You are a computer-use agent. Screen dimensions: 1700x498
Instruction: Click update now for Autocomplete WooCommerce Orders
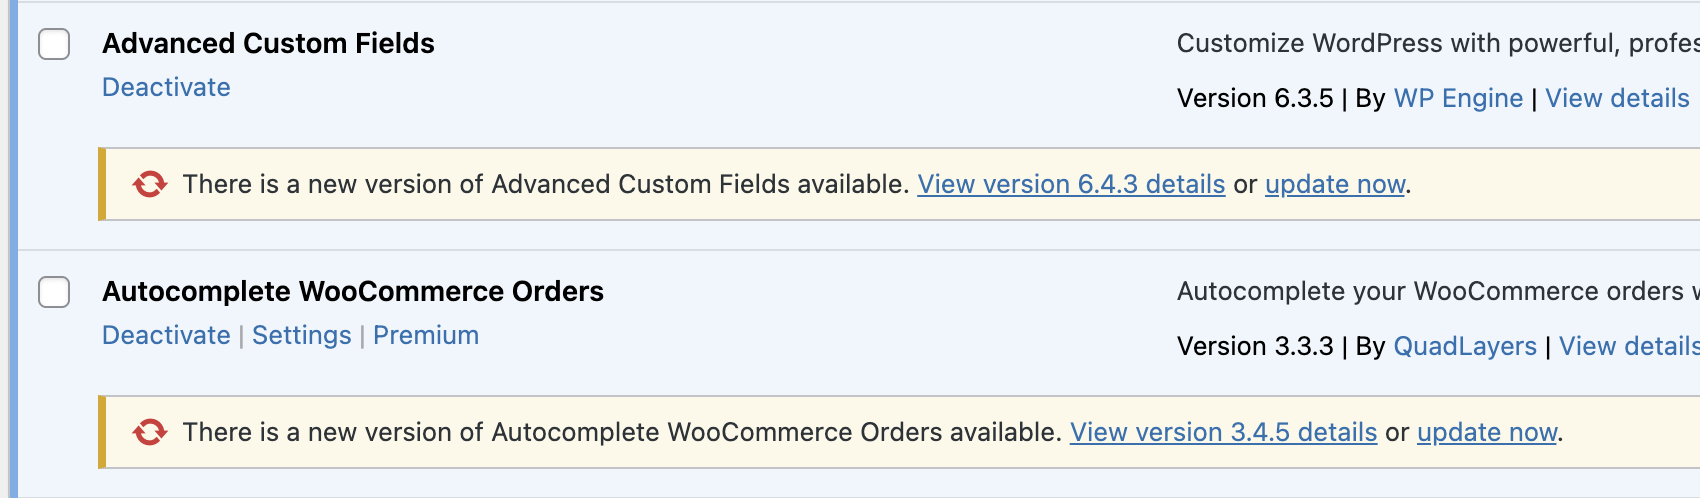(x=1487, y=432)
